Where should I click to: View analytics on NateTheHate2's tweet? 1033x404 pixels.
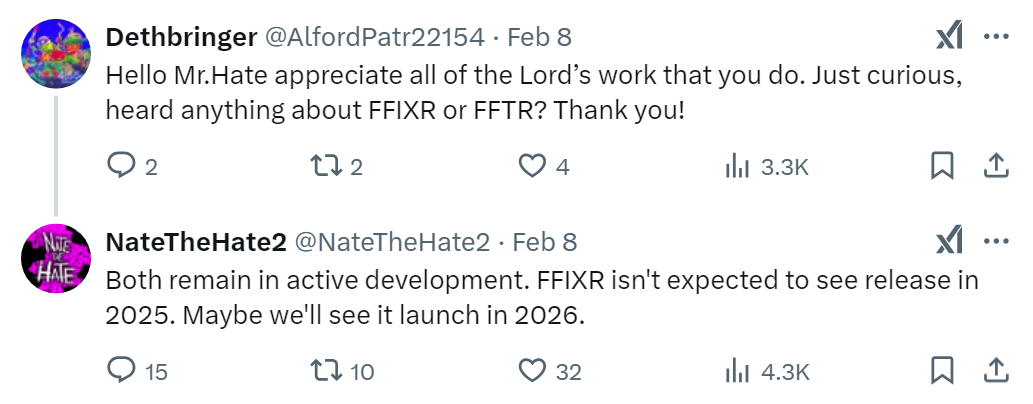coord(737,371)
